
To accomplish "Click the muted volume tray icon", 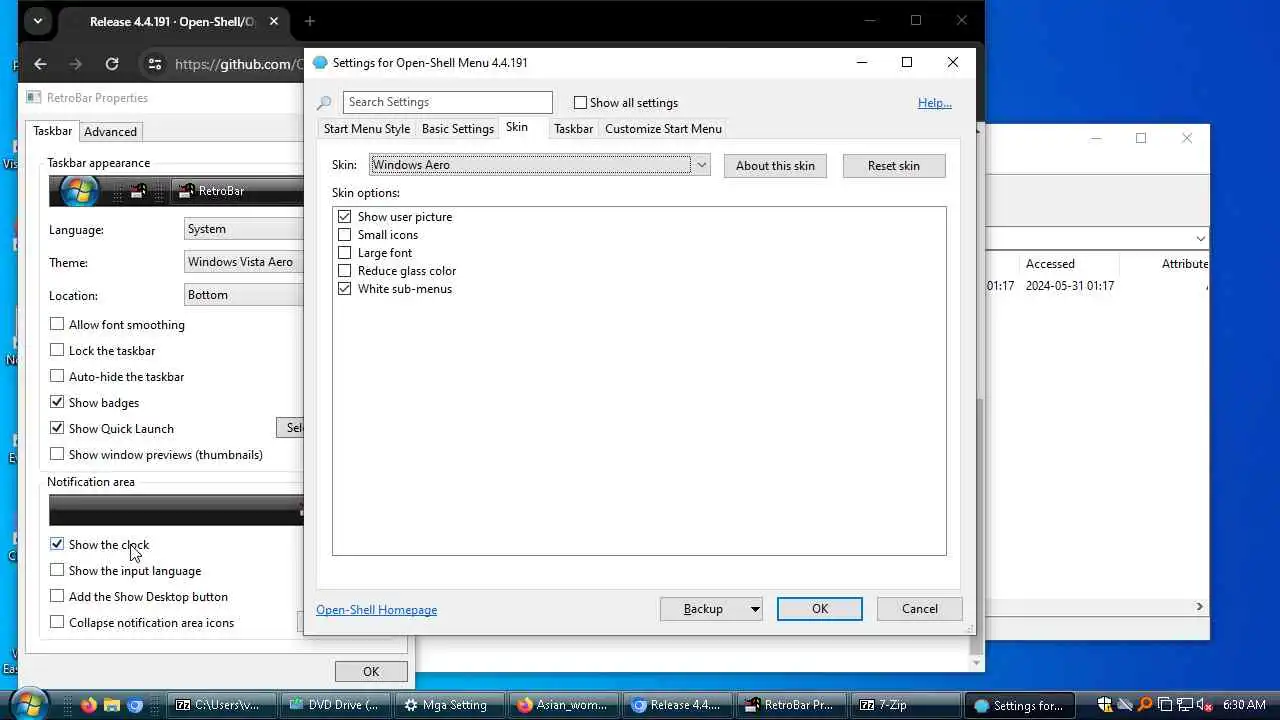I will click(x=1204, y=705).
